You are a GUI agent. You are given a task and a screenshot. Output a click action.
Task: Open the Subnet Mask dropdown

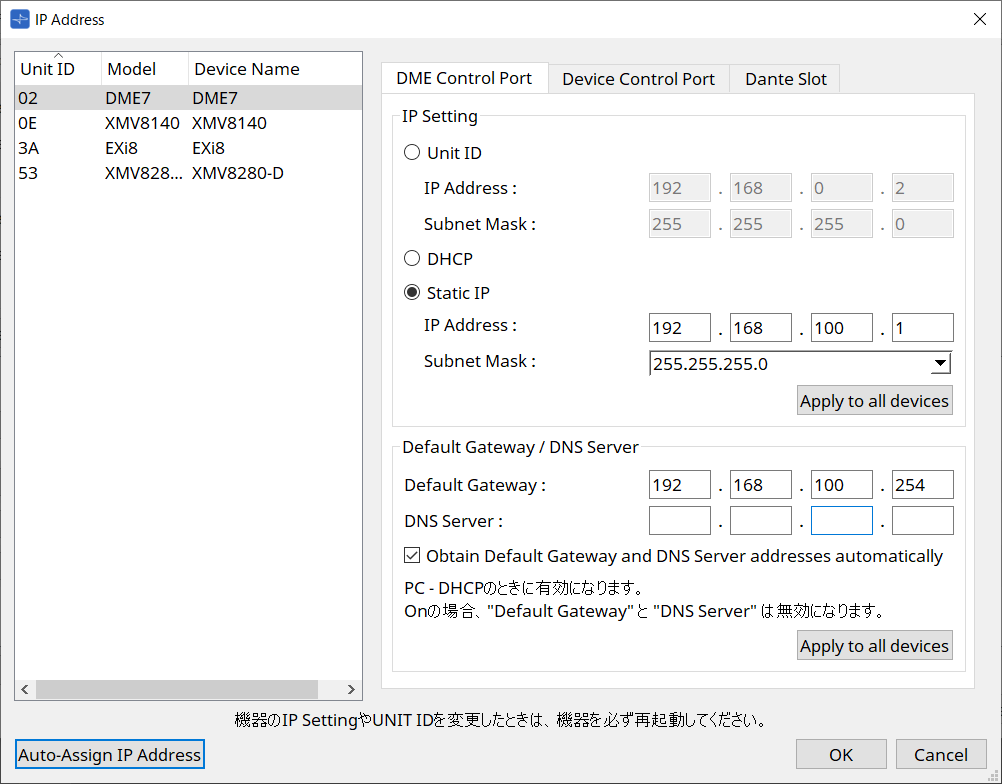click(940, 363)
